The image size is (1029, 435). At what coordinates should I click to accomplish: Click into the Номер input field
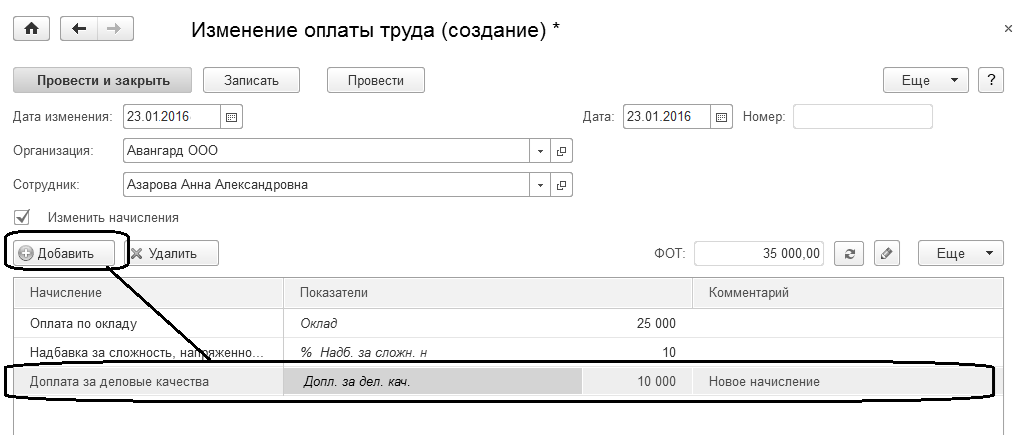pos(862,117)
